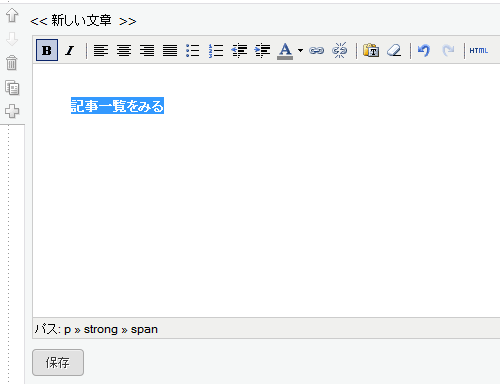Align text right
Image resolution: width=500 pixels, height=384 pixels.
coord(147,50)
